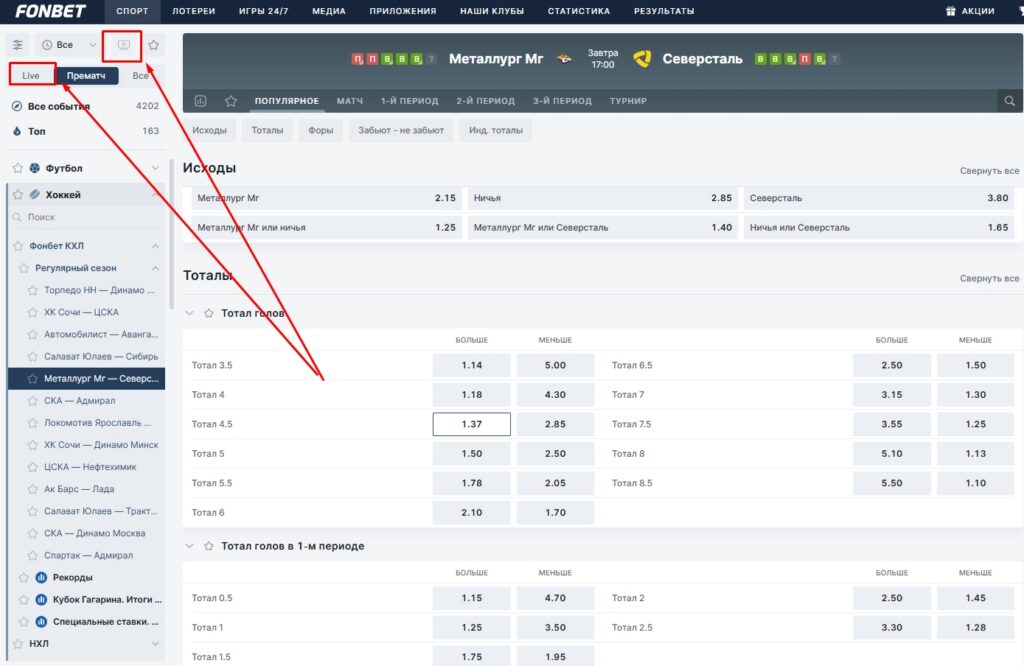Switch event filter to Live

click(31, 75)
